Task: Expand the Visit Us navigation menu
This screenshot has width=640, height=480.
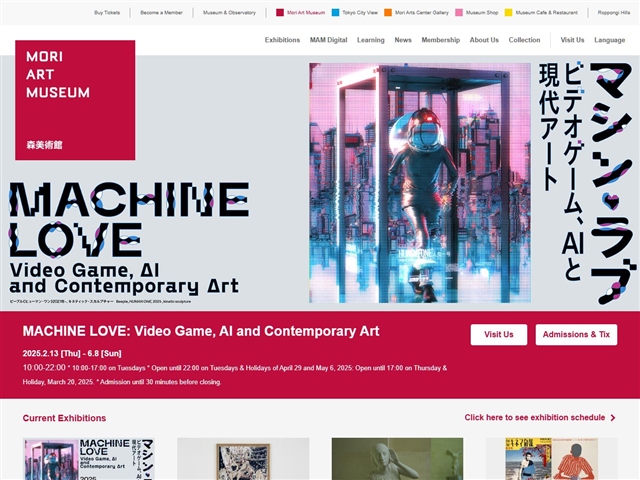Action: click(x=572, y=40)
